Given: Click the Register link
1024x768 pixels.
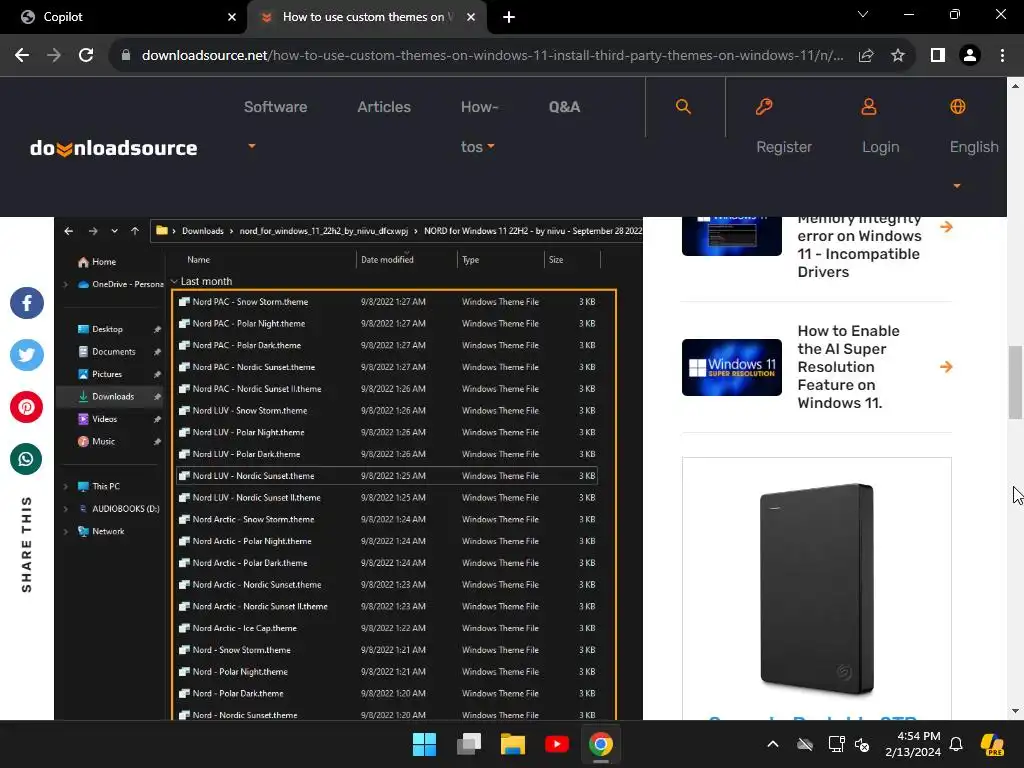Looking at the screenshot, I should [784, 147].
